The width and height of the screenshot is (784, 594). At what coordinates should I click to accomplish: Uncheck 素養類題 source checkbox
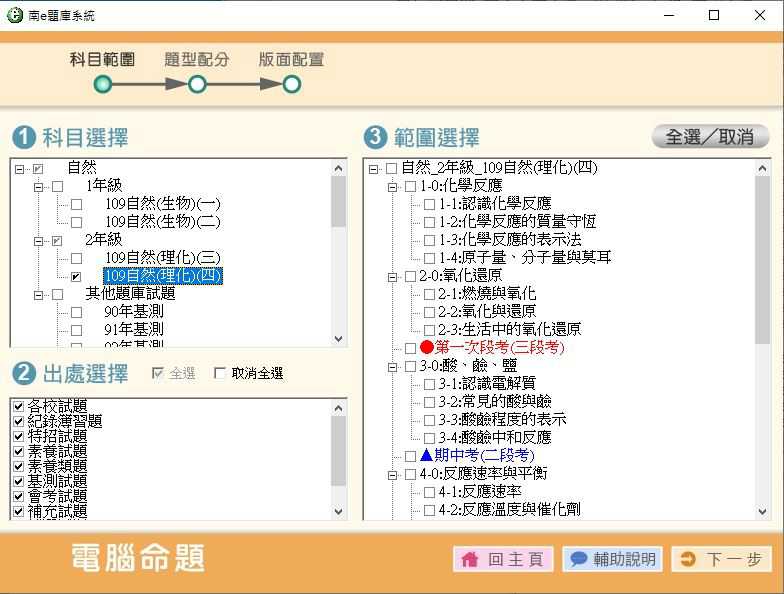click(x=18, y=466)
